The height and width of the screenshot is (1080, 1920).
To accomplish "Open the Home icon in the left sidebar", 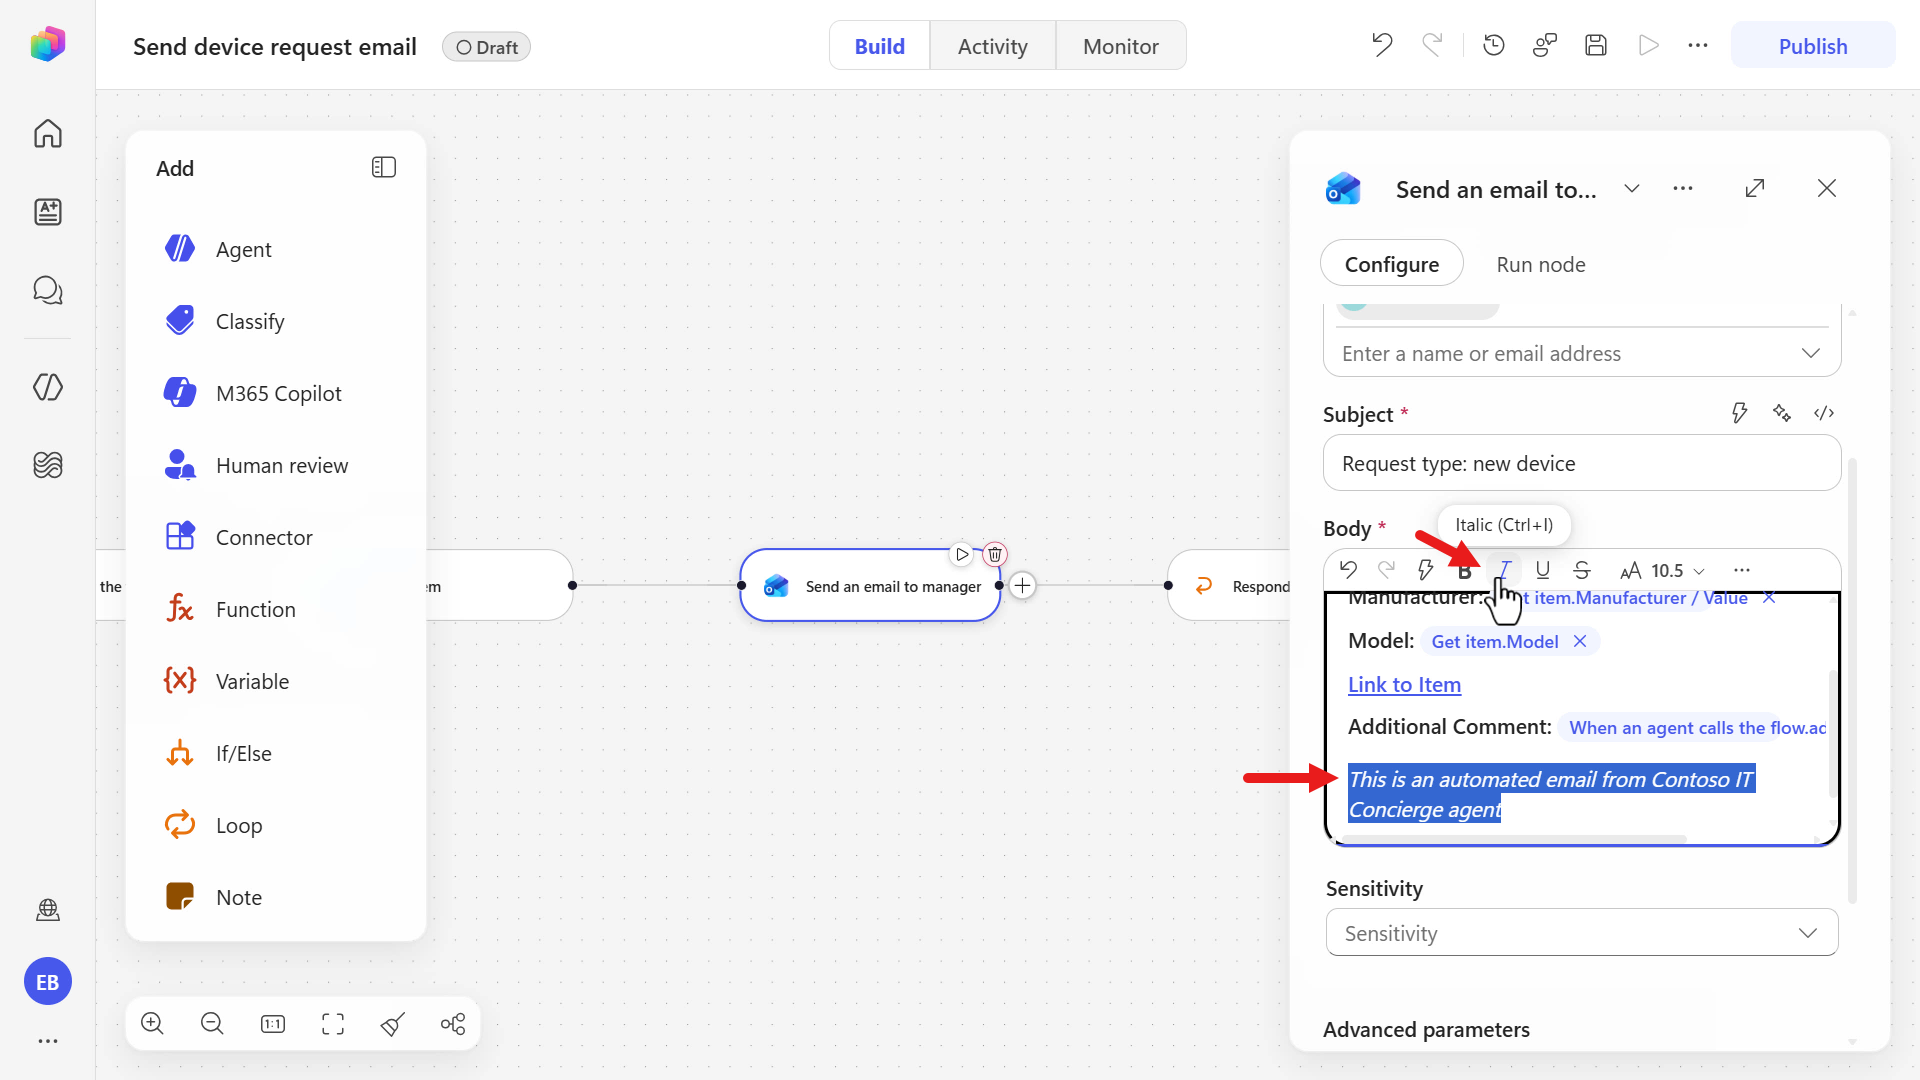I will (x=48, y=133).
